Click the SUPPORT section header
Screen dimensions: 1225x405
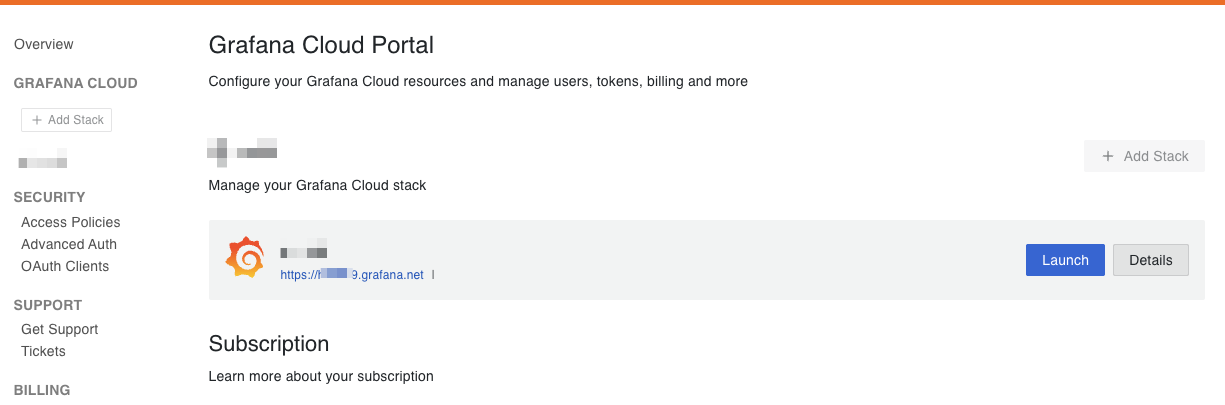pos(48,305)
